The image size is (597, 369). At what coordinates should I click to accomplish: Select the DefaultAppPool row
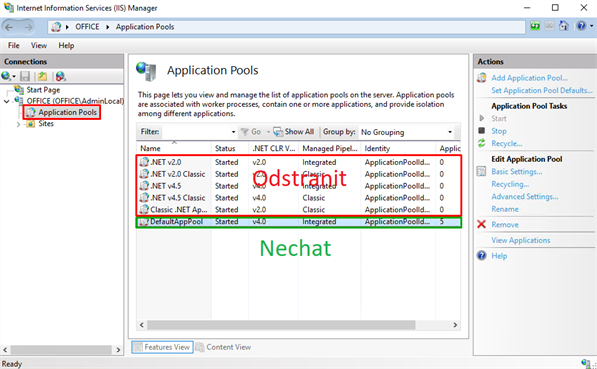pyautogui.click(x=299, y=222)
